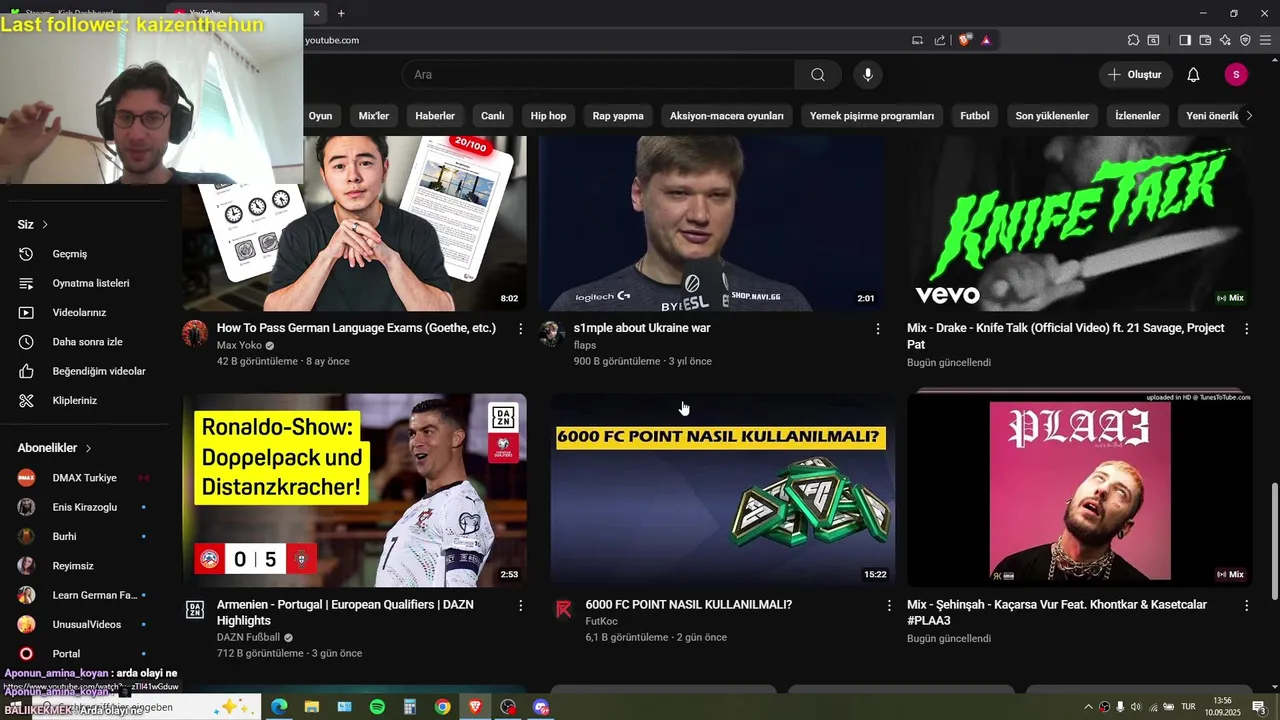Open the browser hamburger menu

(x=1265, y=40)
